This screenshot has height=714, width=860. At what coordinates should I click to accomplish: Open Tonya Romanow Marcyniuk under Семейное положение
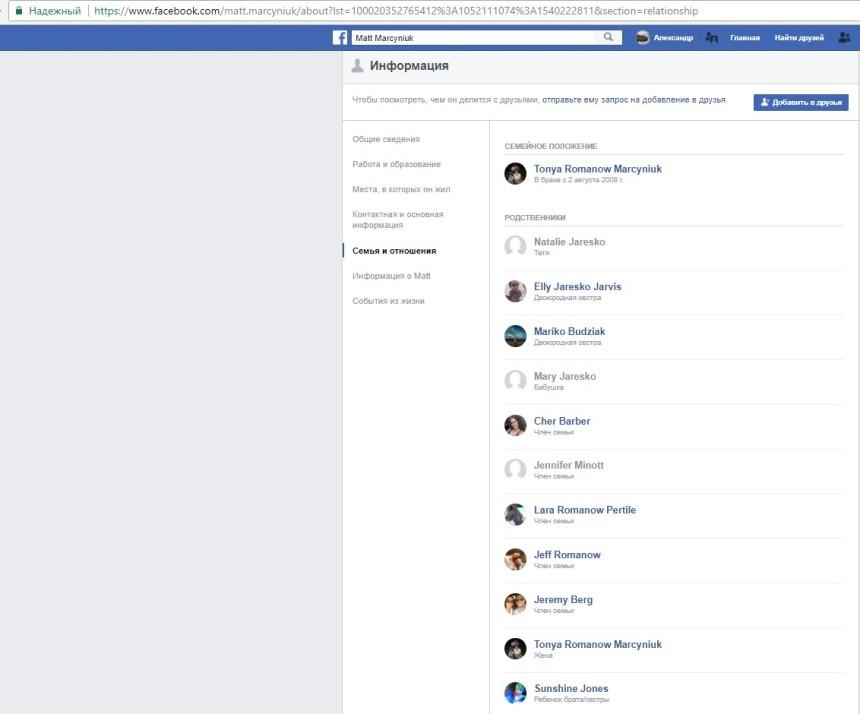coord(598,169)
